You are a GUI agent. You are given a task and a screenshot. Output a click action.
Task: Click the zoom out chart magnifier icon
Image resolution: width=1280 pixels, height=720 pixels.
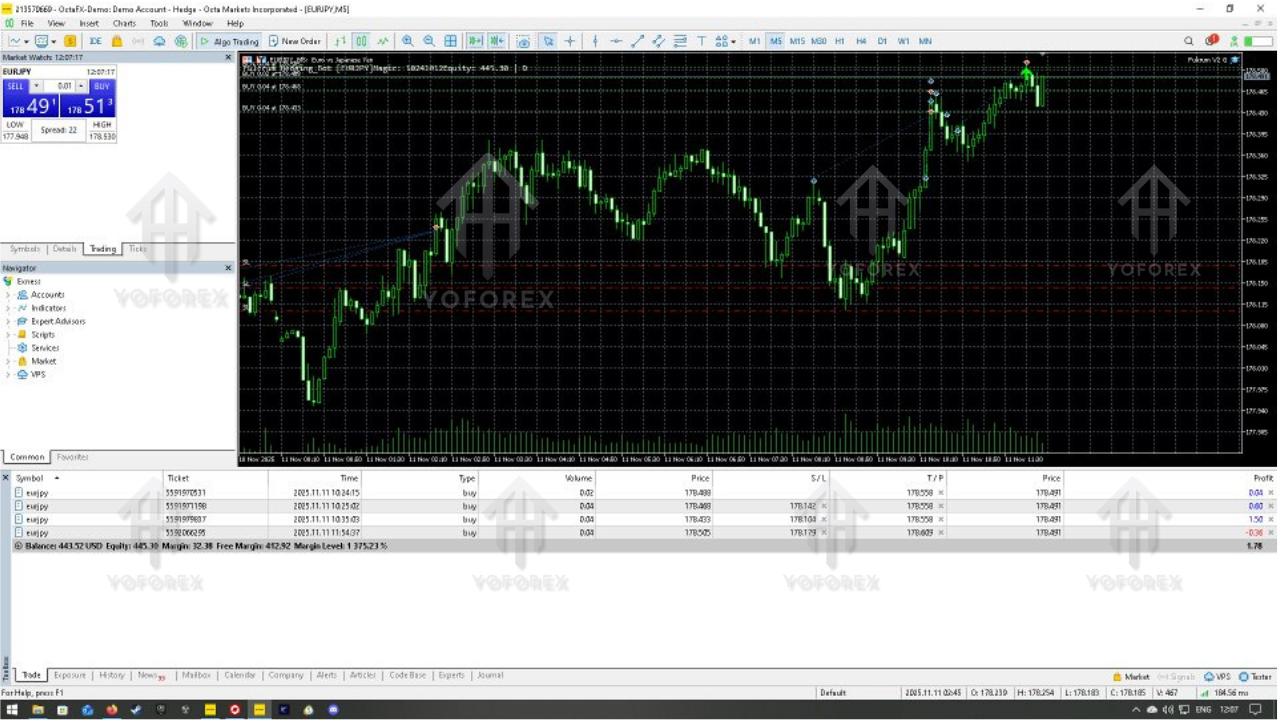pyautogui.click(x=429, y=41)
